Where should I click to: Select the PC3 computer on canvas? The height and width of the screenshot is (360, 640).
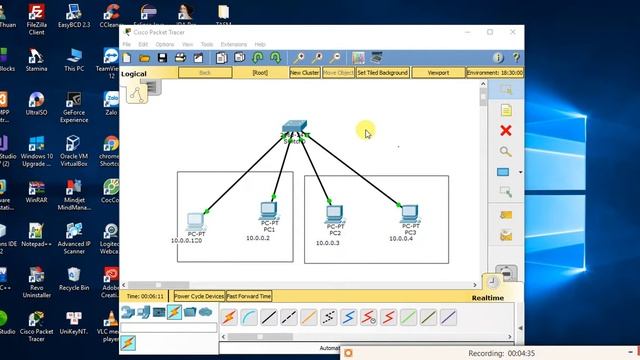410,215
